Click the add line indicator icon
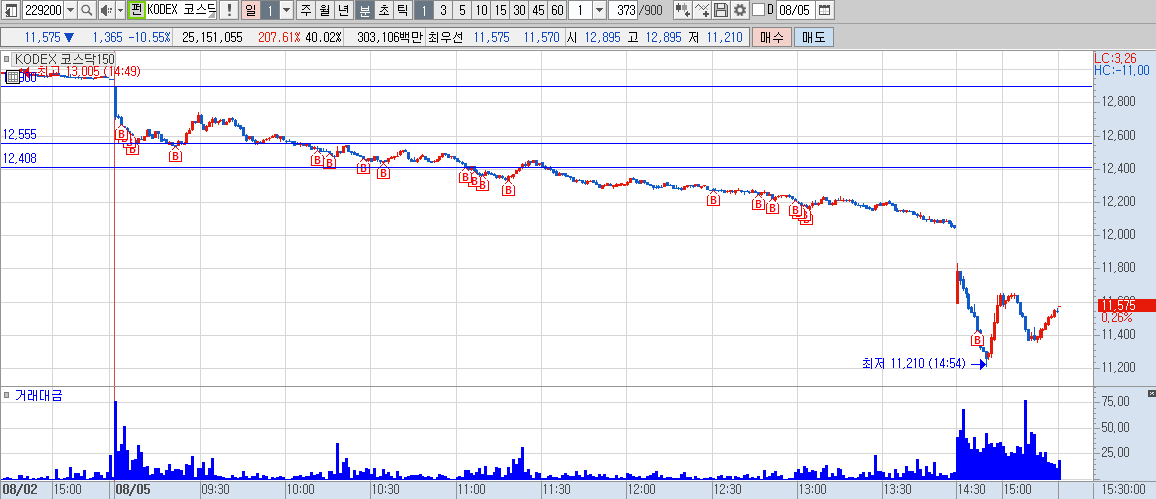1156x499 pixels. coord(702,10)
